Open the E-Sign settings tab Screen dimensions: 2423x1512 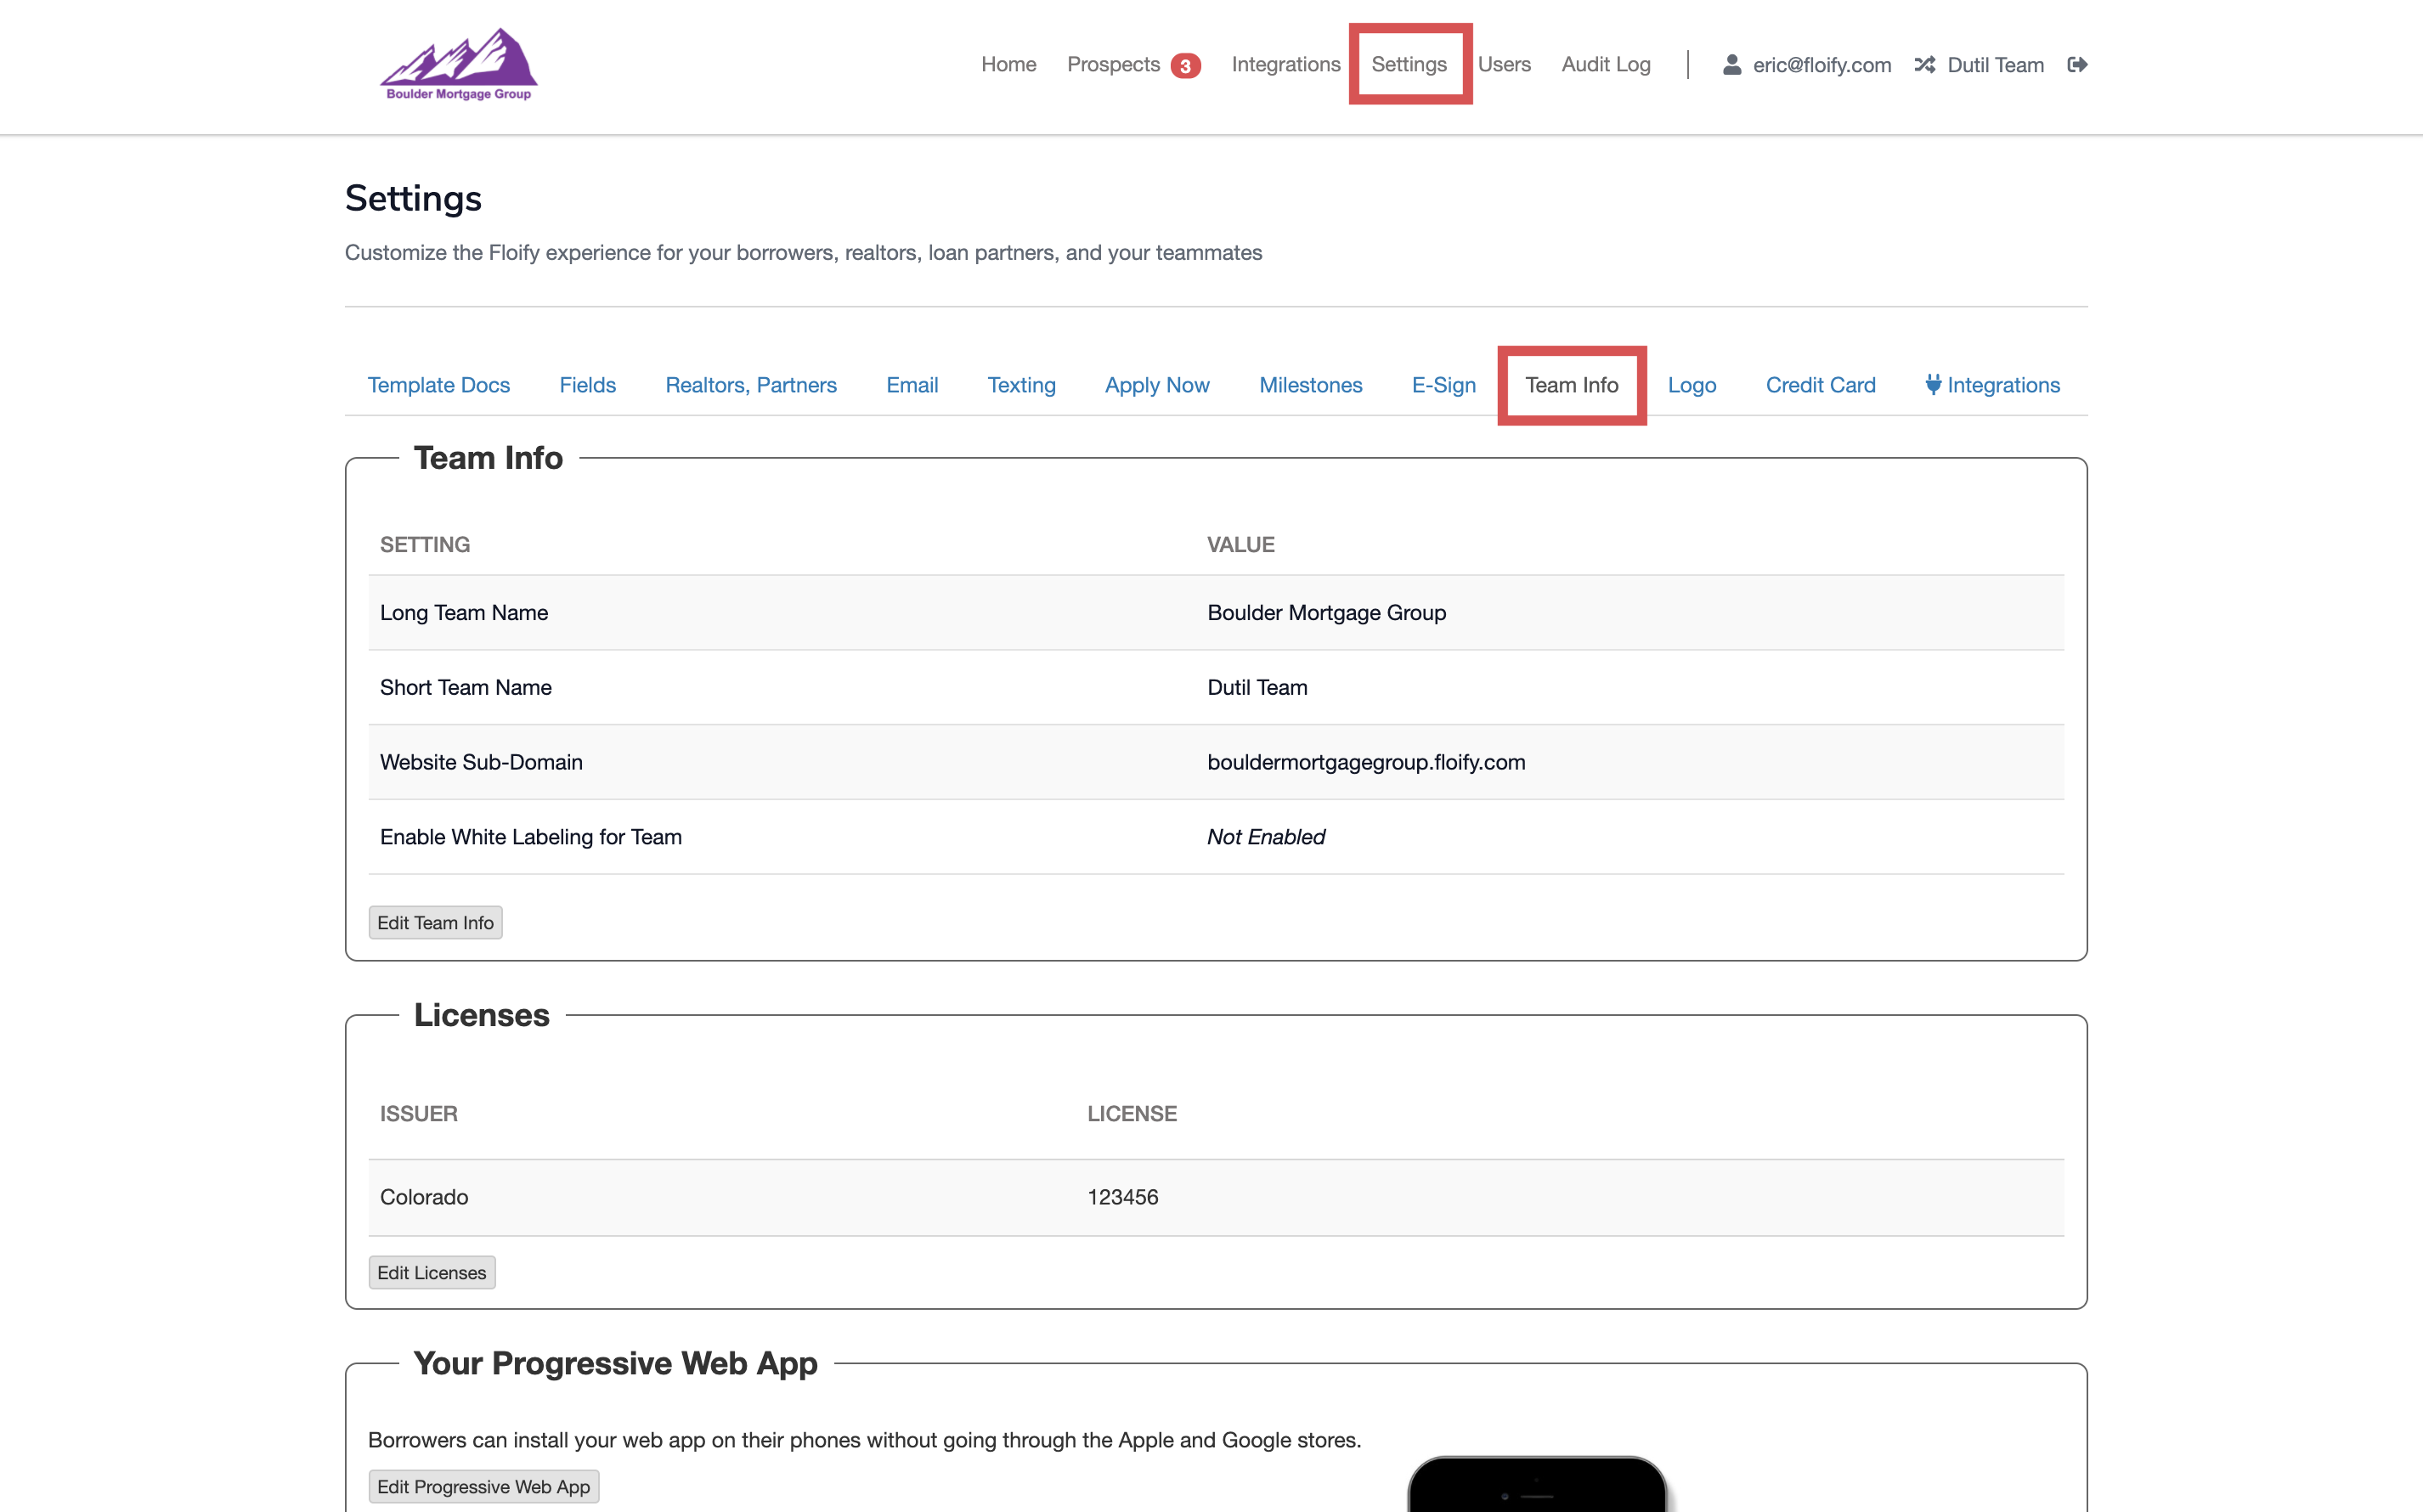1443,385
